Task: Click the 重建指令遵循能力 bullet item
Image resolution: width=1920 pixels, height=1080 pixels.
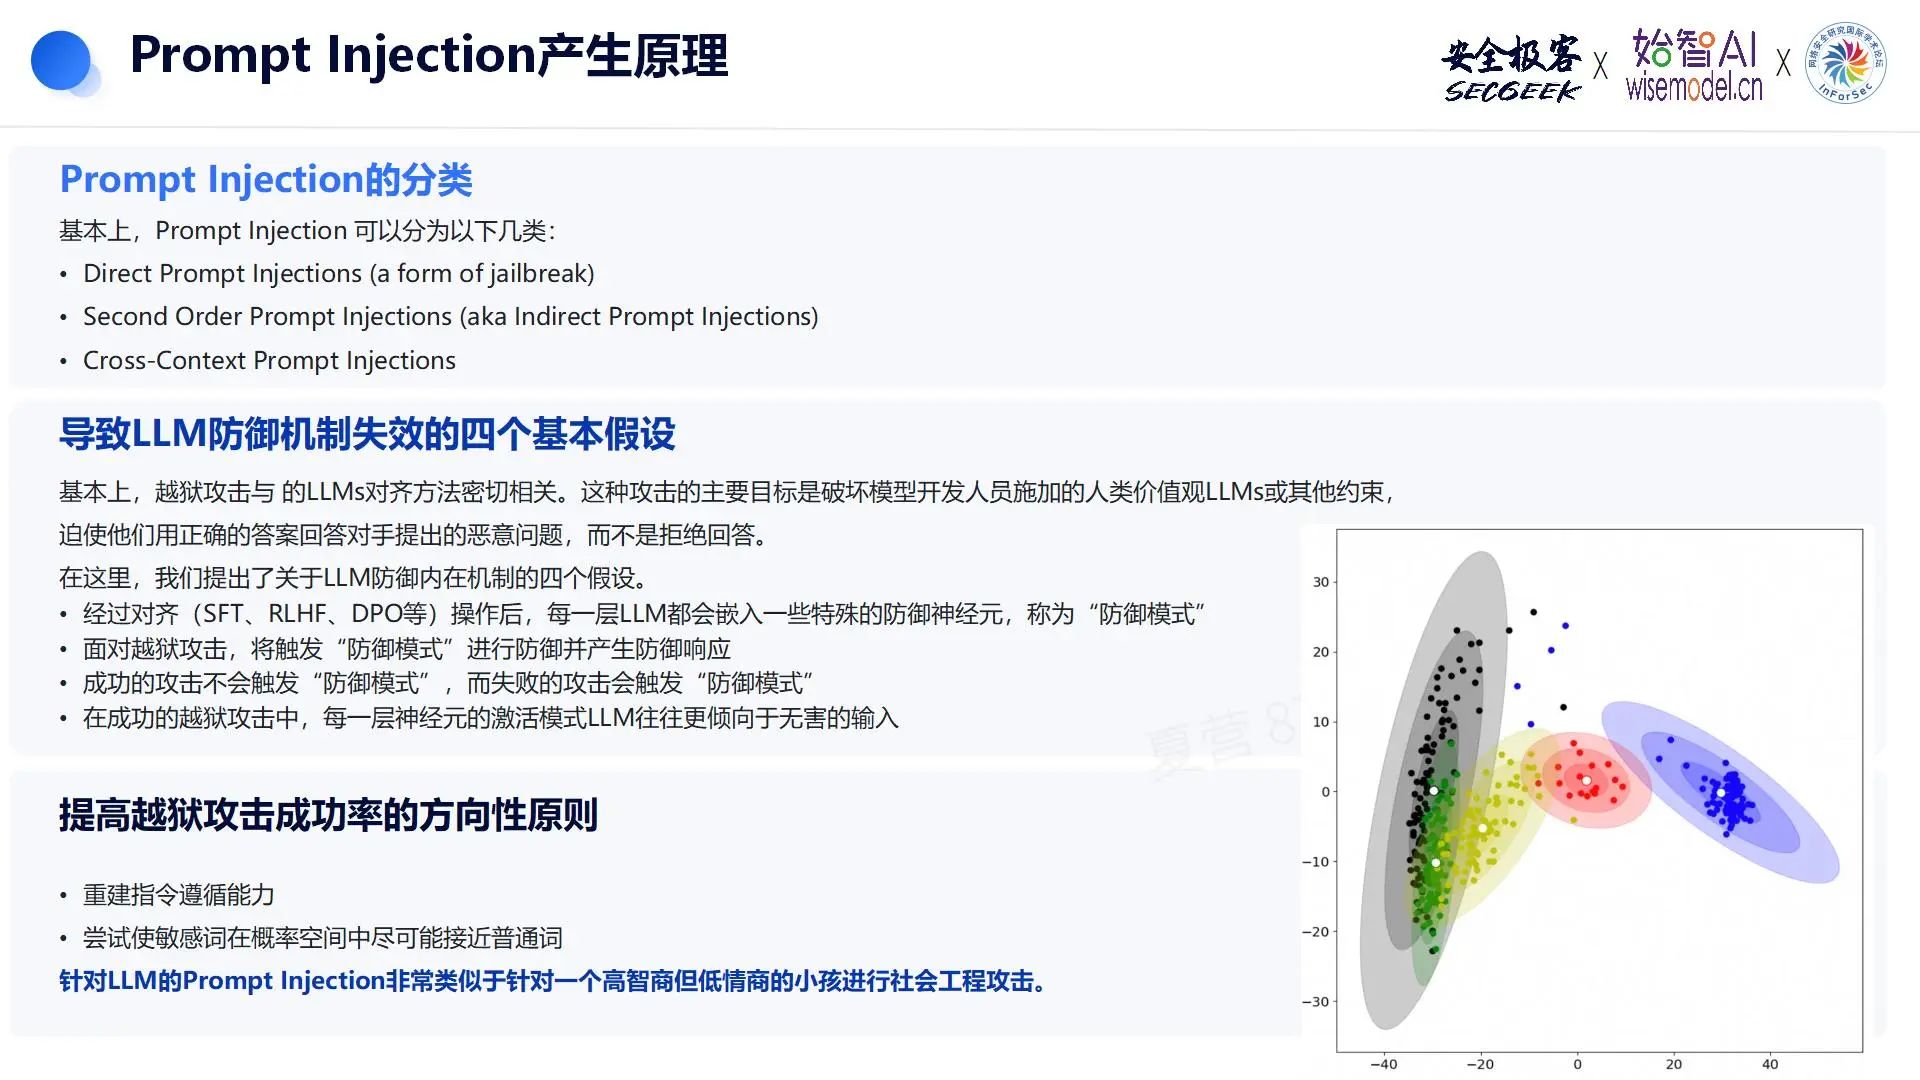Action: [178, 895]
